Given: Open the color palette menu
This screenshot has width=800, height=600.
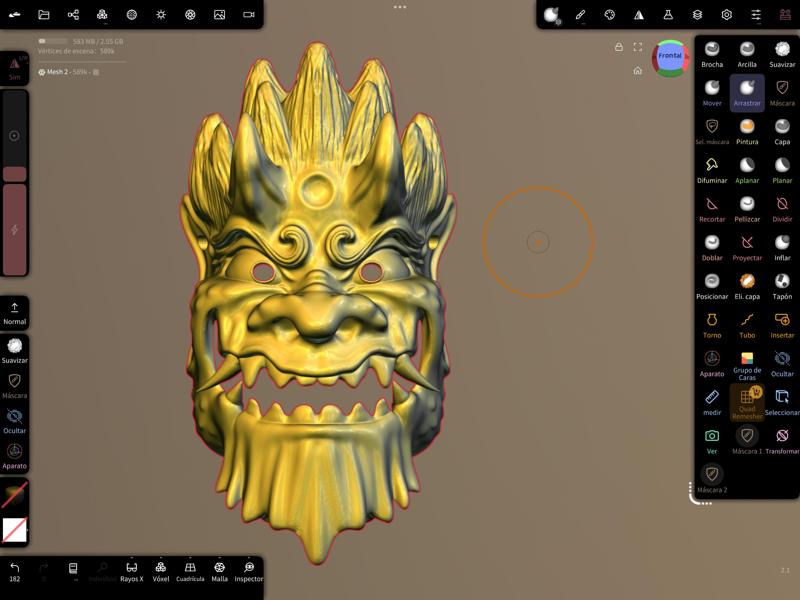Looking at the screenshot, I should [x=610, y=15].
